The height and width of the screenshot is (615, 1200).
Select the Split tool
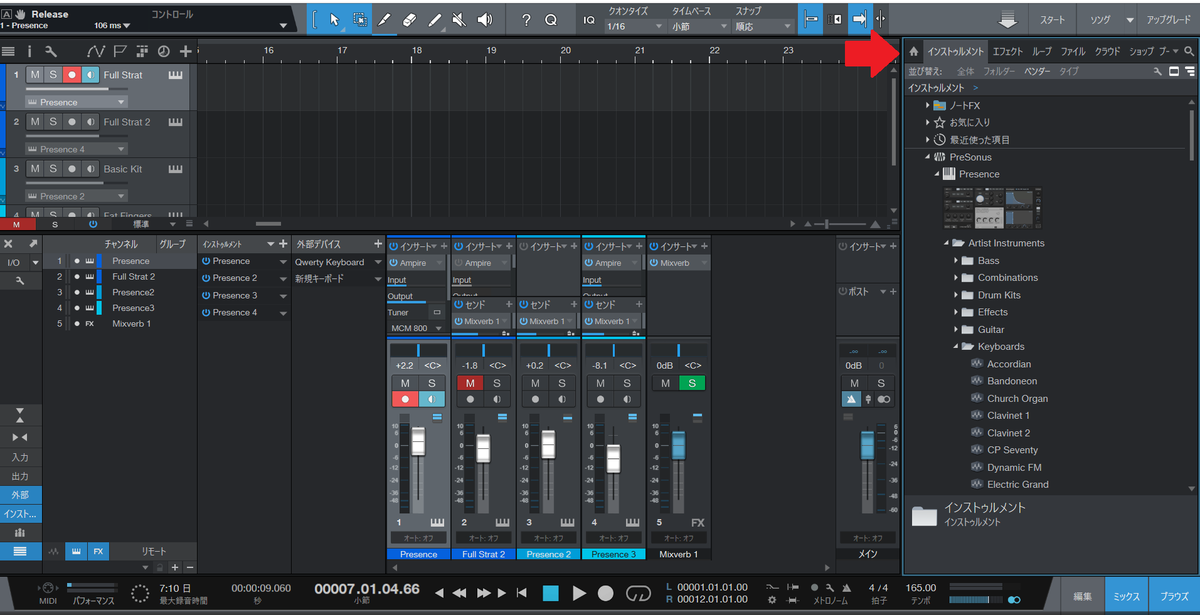tap(385, 19)
